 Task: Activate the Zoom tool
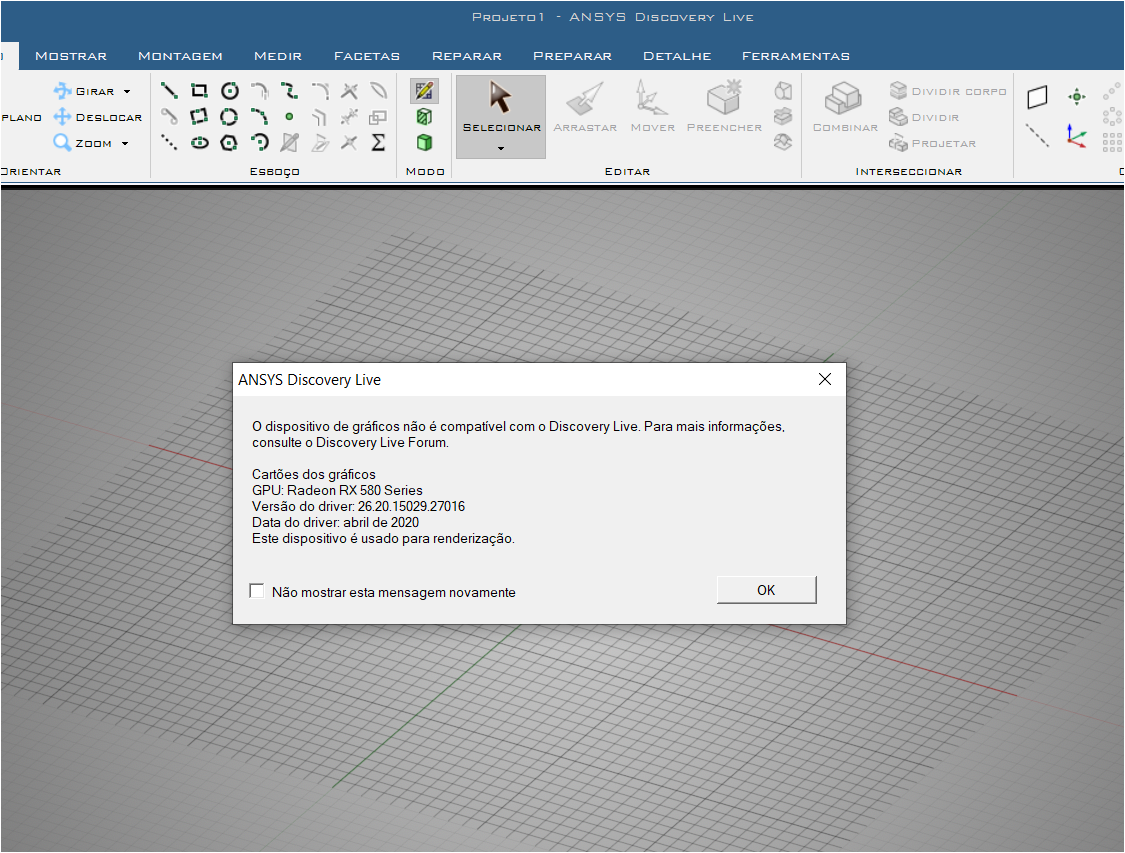[x=83, y=143]
